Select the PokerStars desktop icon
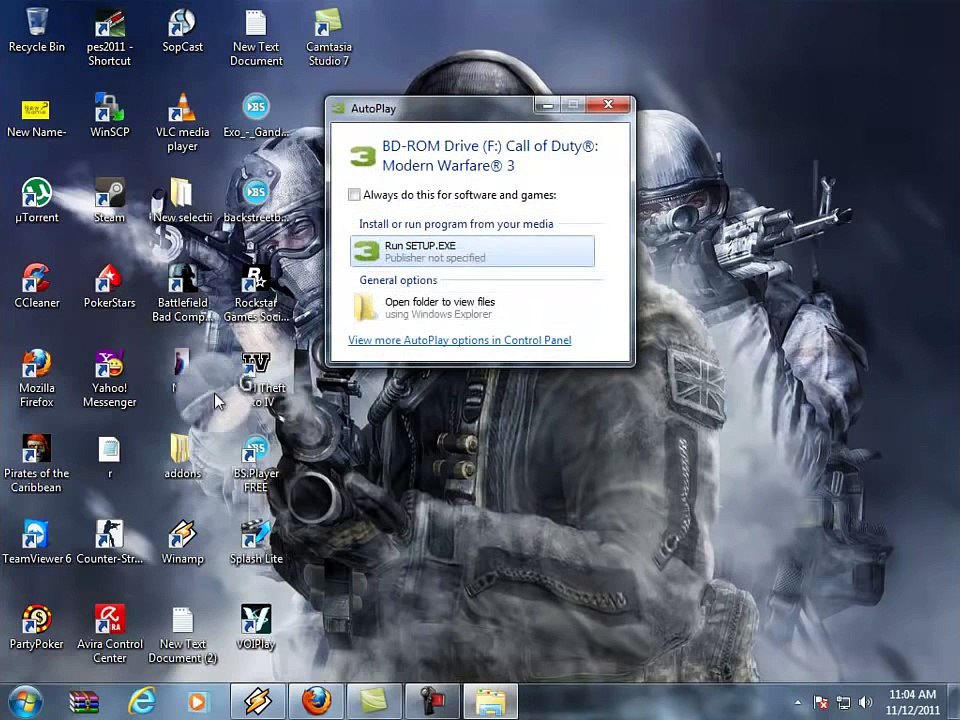 coord(110,285)
